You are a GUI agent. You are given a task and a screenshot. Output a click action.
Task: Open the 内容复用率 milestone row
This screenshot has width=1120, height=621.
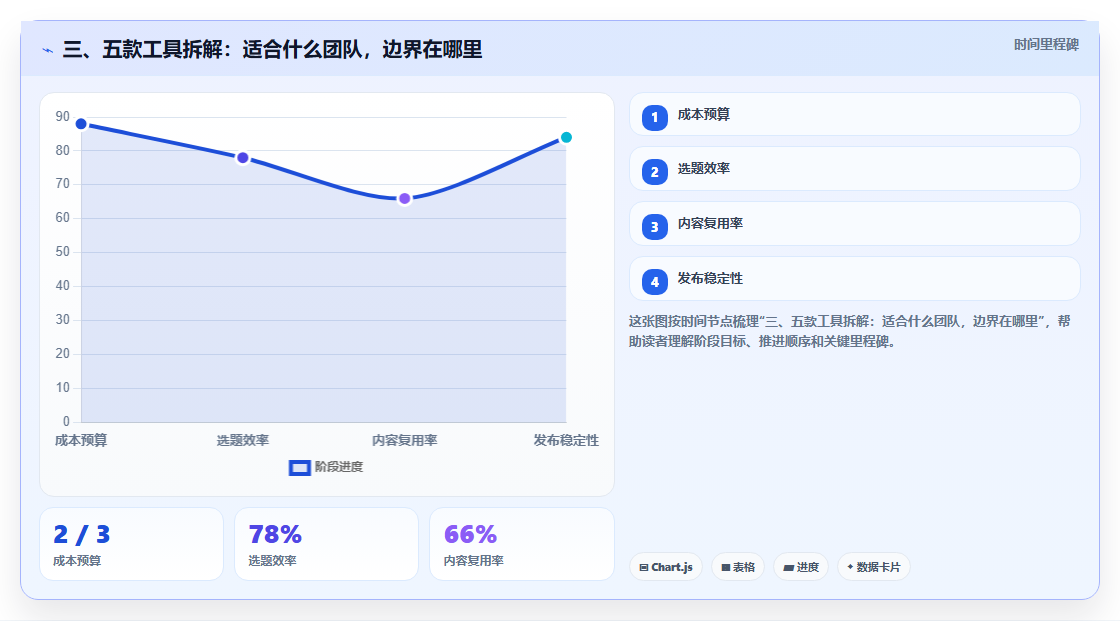(x=854, y=224)
